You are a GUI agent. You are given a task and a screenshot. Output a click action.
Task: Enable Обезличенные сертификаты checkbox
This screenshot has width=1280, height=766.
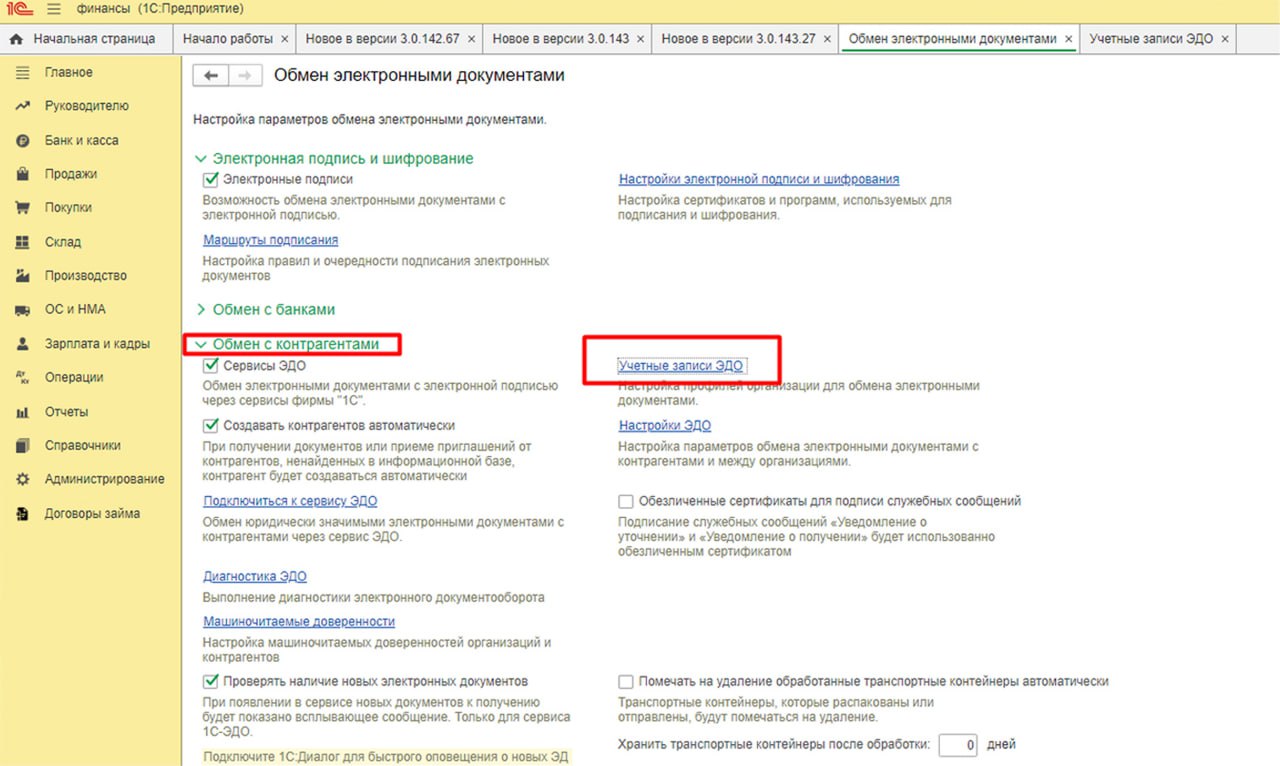626,501
